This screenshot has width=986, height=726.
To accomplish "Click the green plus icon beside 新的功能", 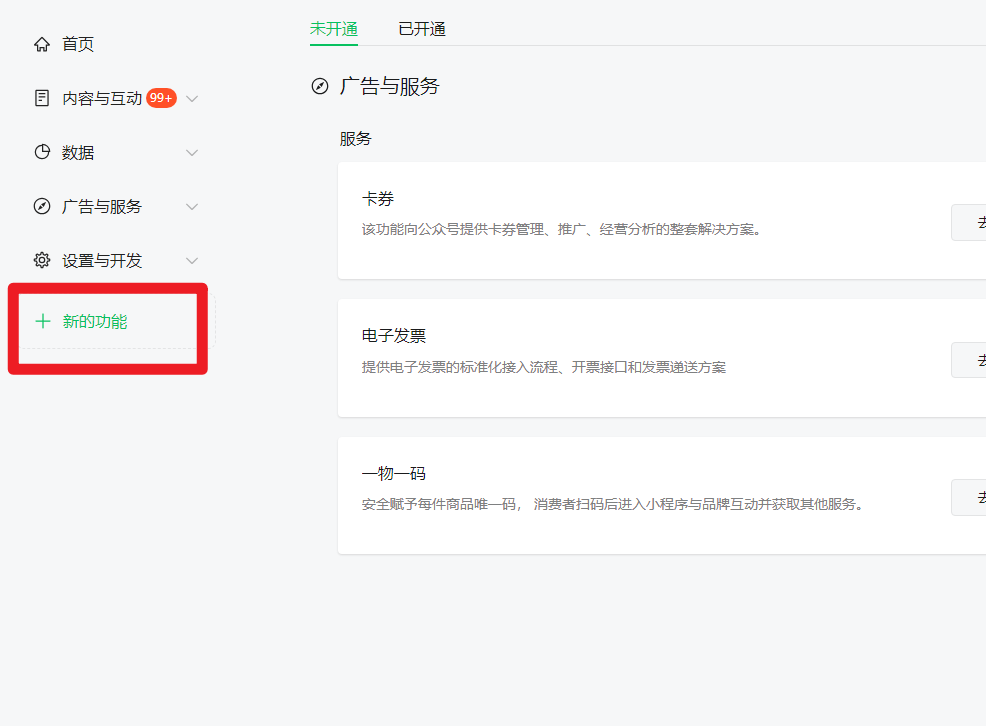I will [43, 321].
